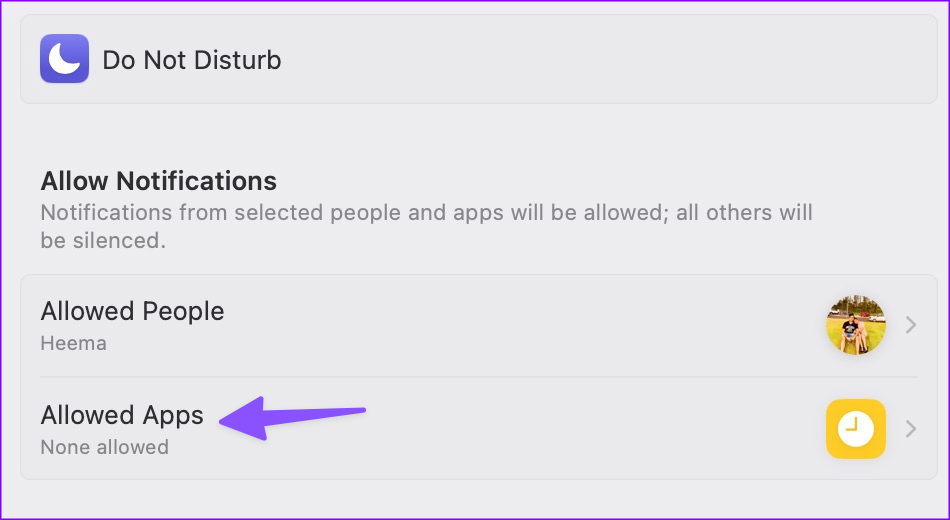Click the Do Not Disturb moon icon
This screenshot has height=520, width=950.
click(65, 59)
